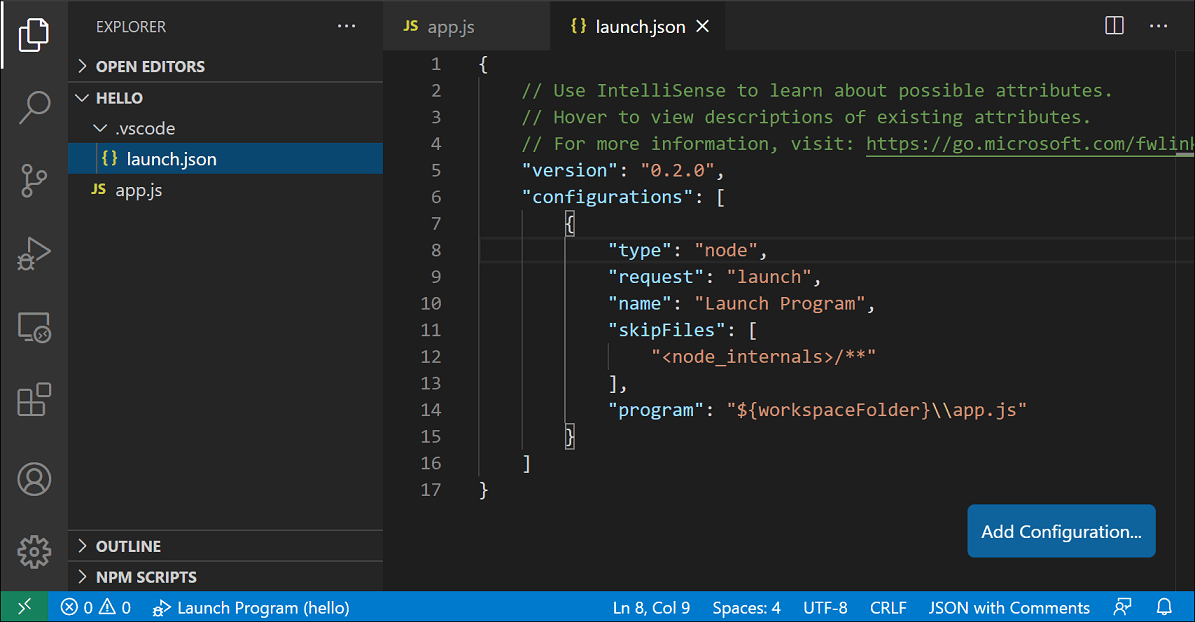Open the Accounts menu in the activity bar
Viewport: 1195px width, 622px height.
coord(34,479)
